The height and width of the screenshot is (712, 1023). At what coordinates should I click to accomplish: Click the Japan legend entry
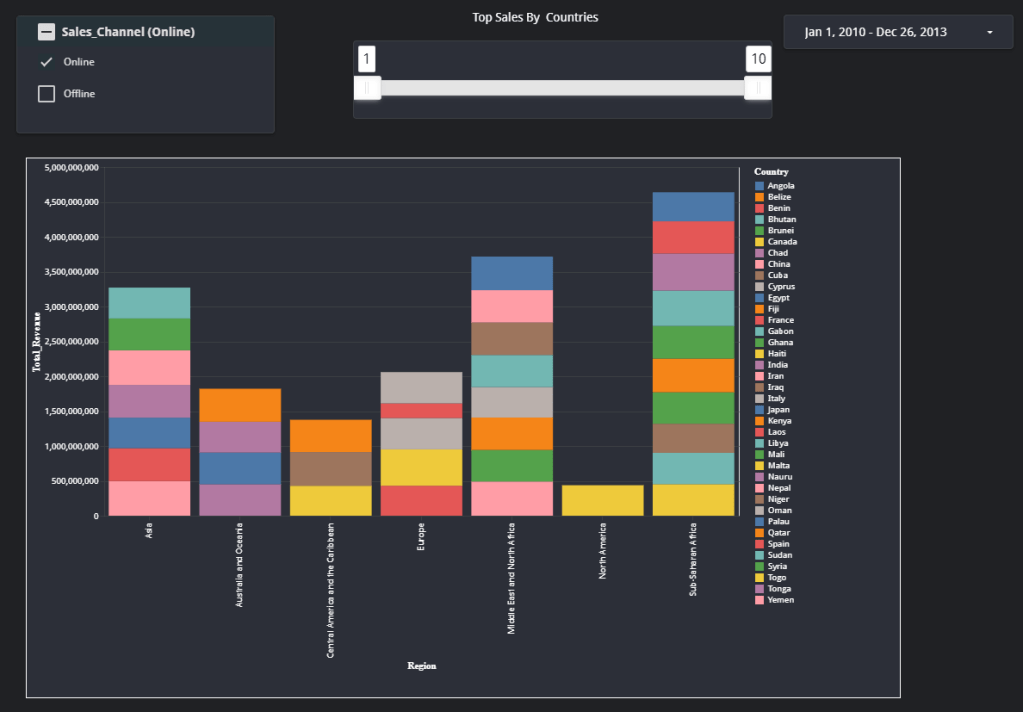point(779,409)
